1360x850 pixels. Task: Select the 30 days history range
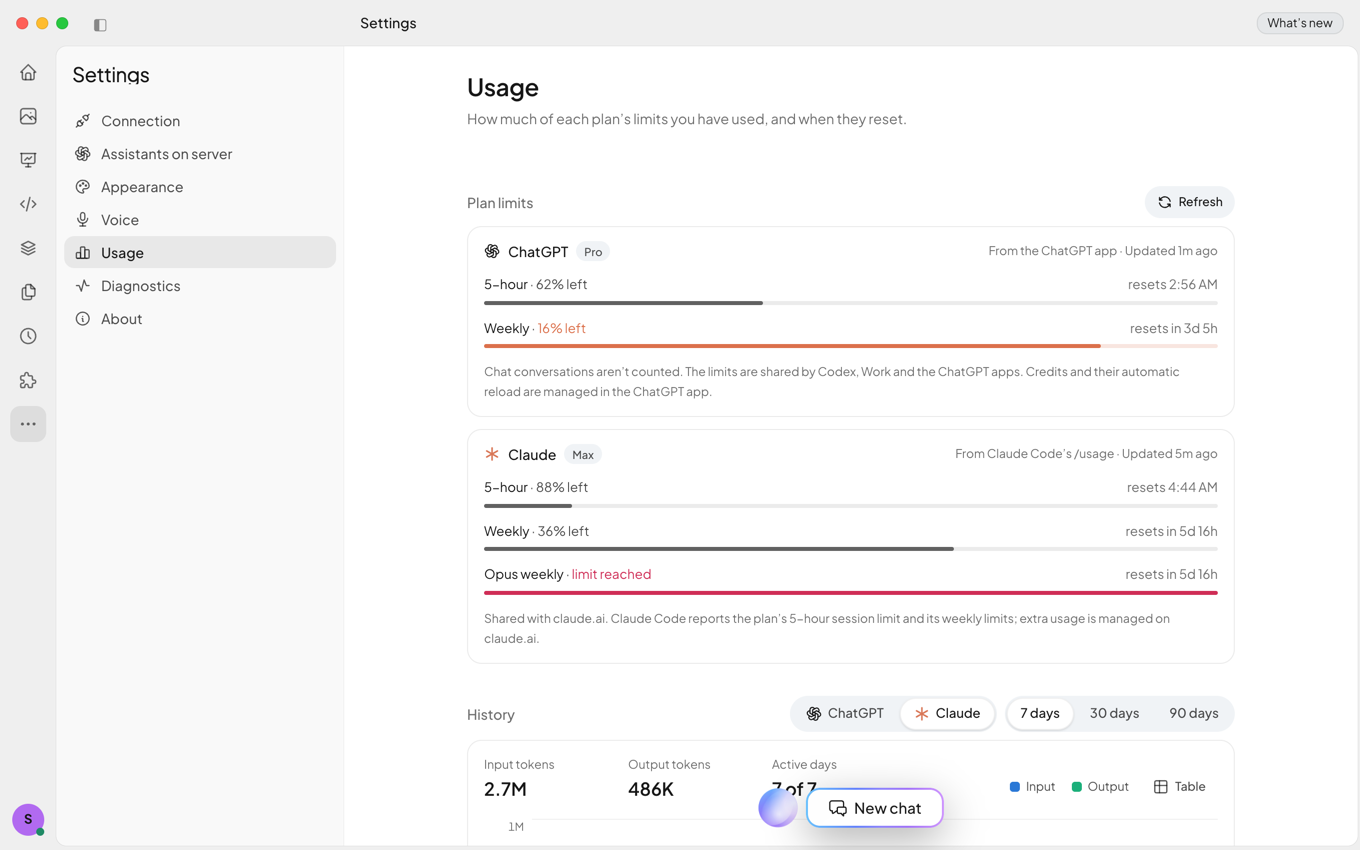(1114, 713)
